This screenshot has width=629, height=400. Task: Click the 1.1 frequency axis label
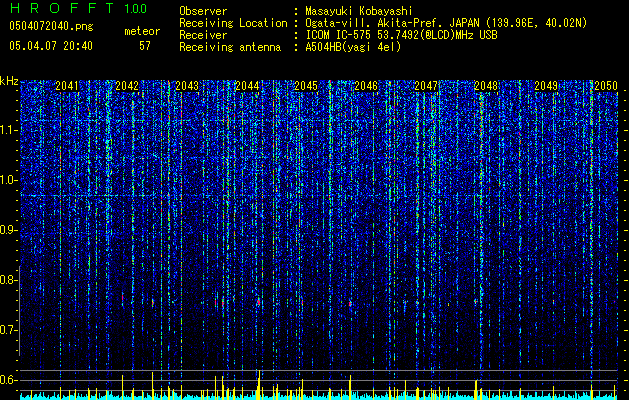(8, 130)
